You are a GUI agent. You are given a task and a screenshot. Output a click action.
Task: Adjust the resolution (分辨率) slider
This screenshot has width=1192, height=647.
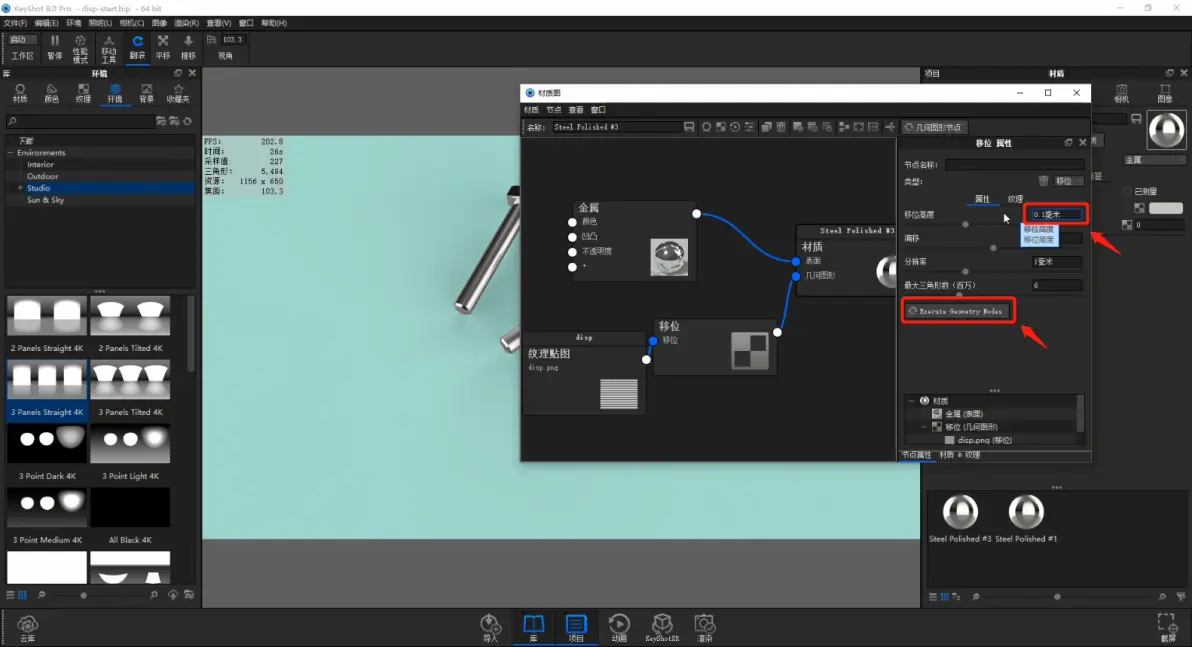pos(965,271)
